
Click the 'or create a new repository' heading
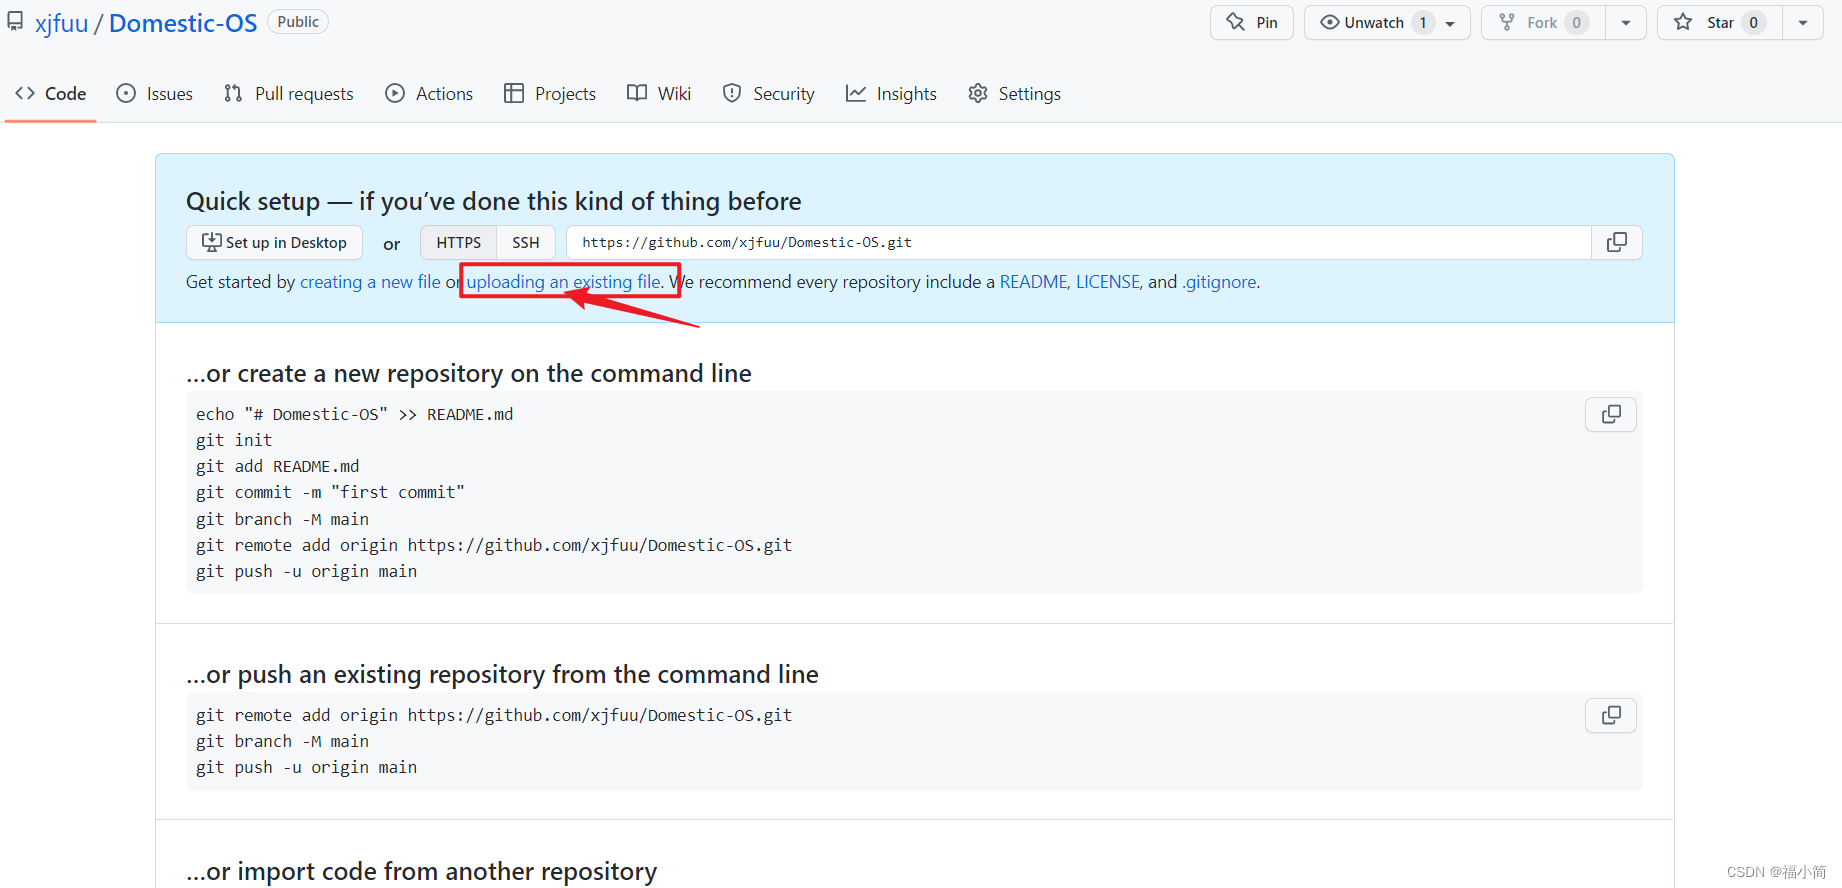[x=469, y=373]
